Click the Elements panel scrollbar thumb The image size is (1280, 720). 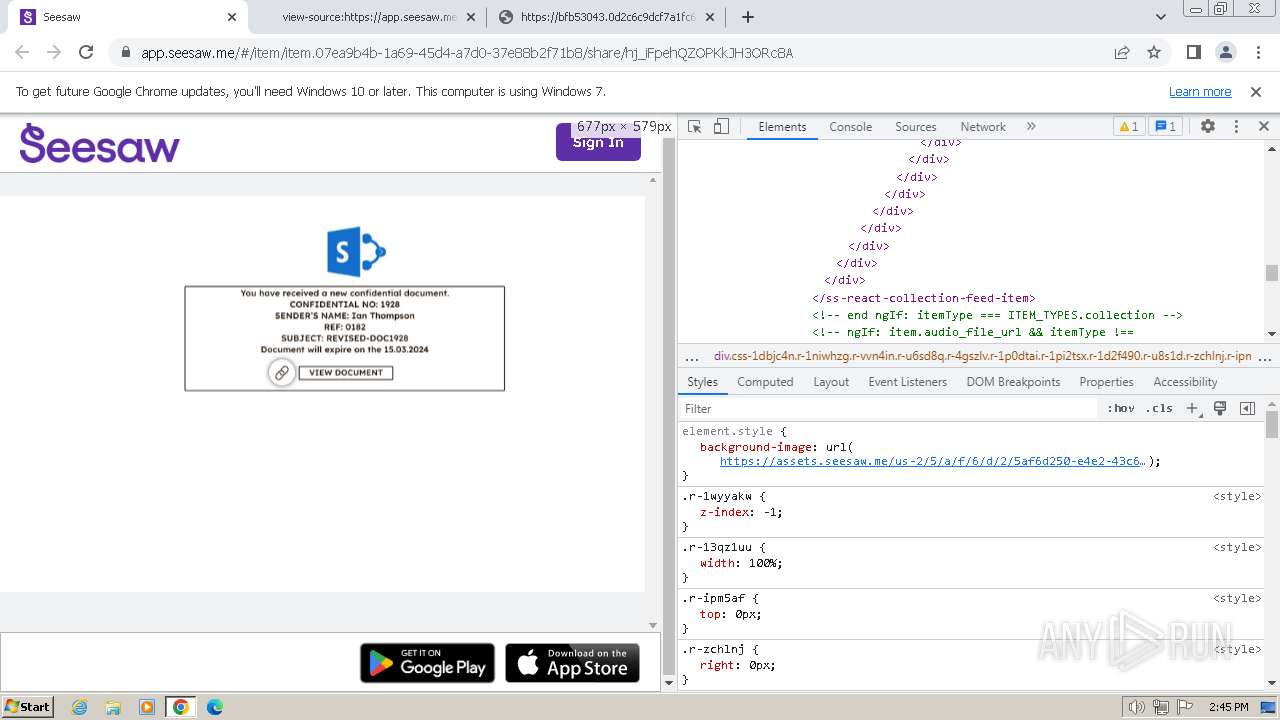tap(1272, 273)
